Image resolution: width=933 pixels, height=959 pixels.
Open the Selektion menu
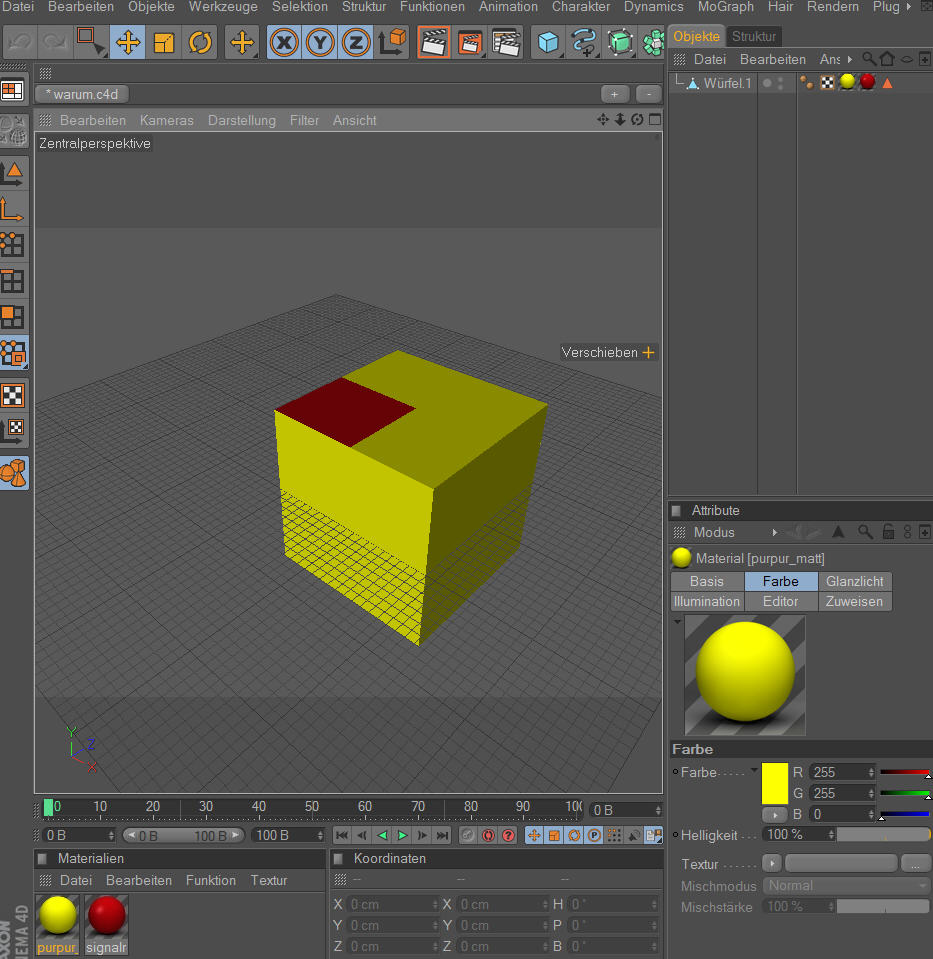[300, 7]
